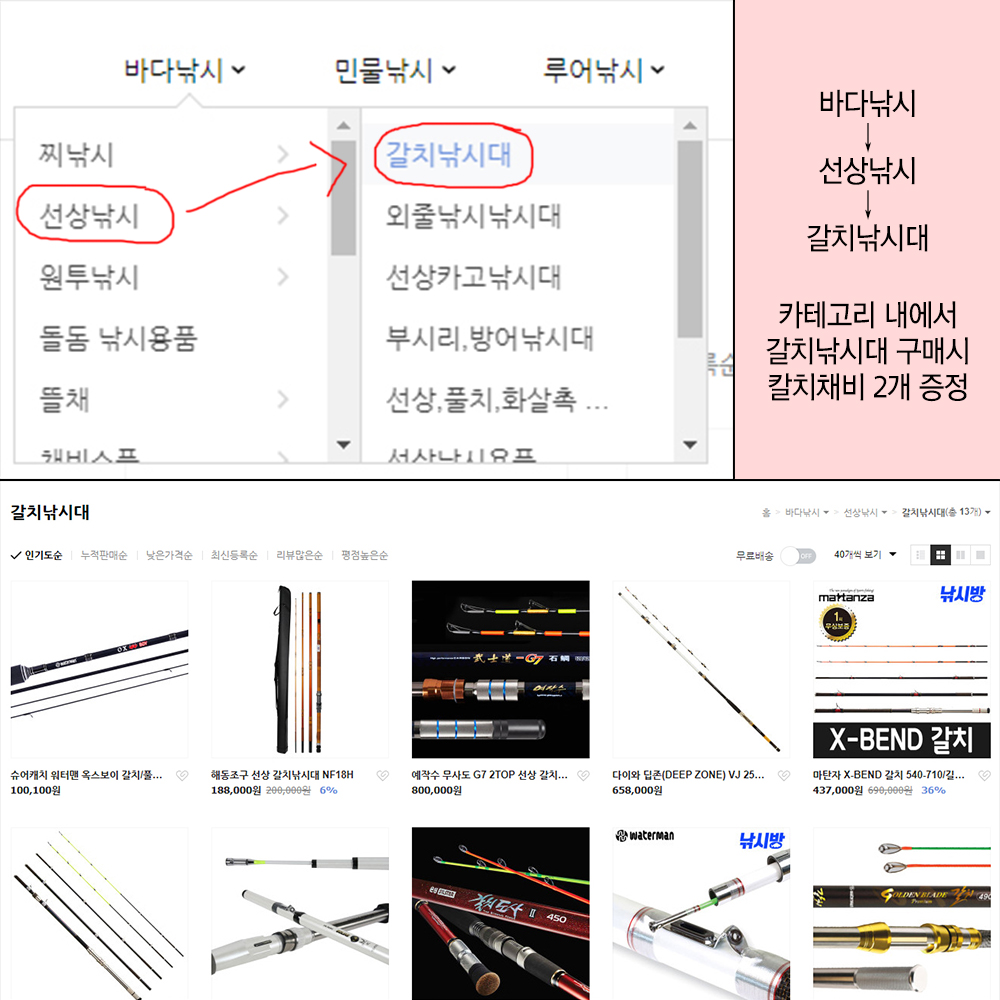Click heart icon for 해동조구 NF18H rod
1000x1000 pixels.
[x=383, y=776]
